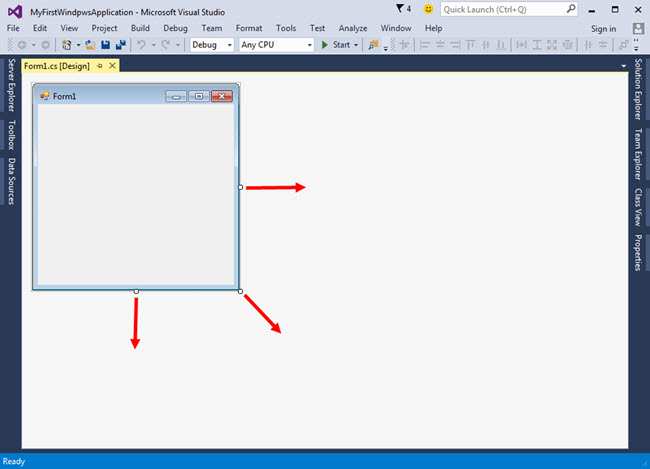The width and height of the screenshot is (650, 469).
Task: Click the Open File folder icon
Action: (90, 45)
